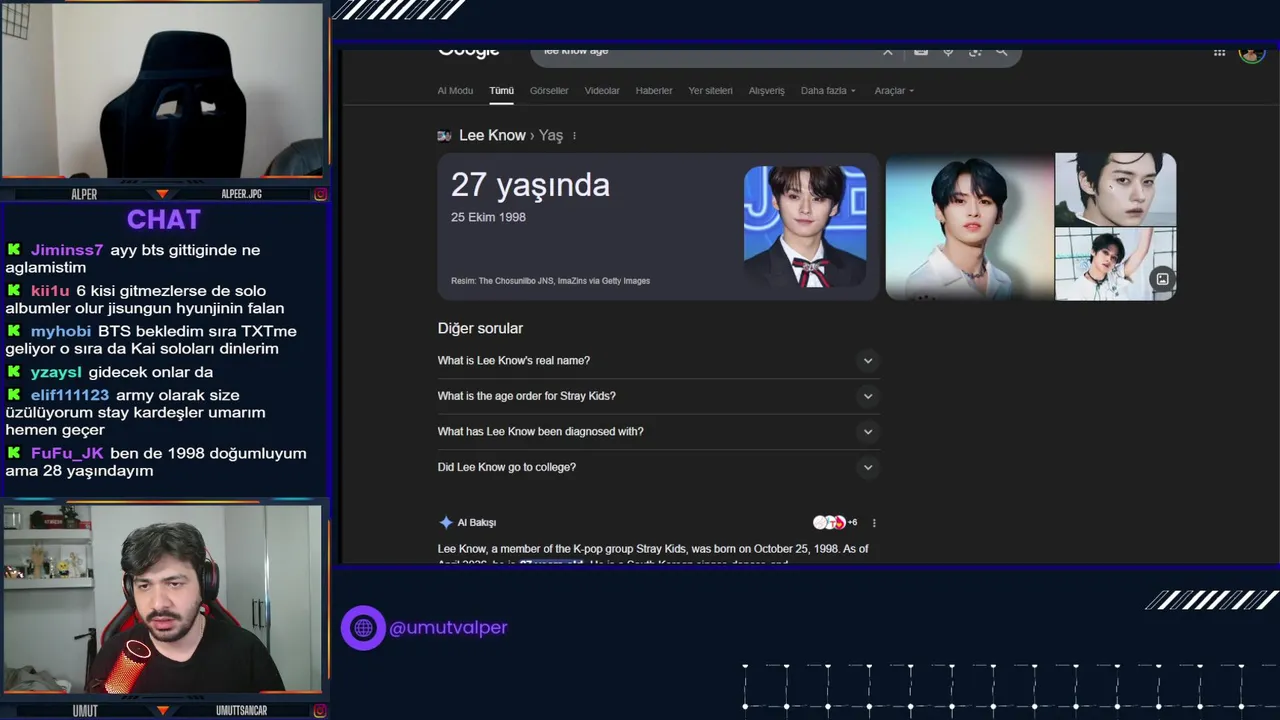Switch to the Görseller tab

point(549,91)
